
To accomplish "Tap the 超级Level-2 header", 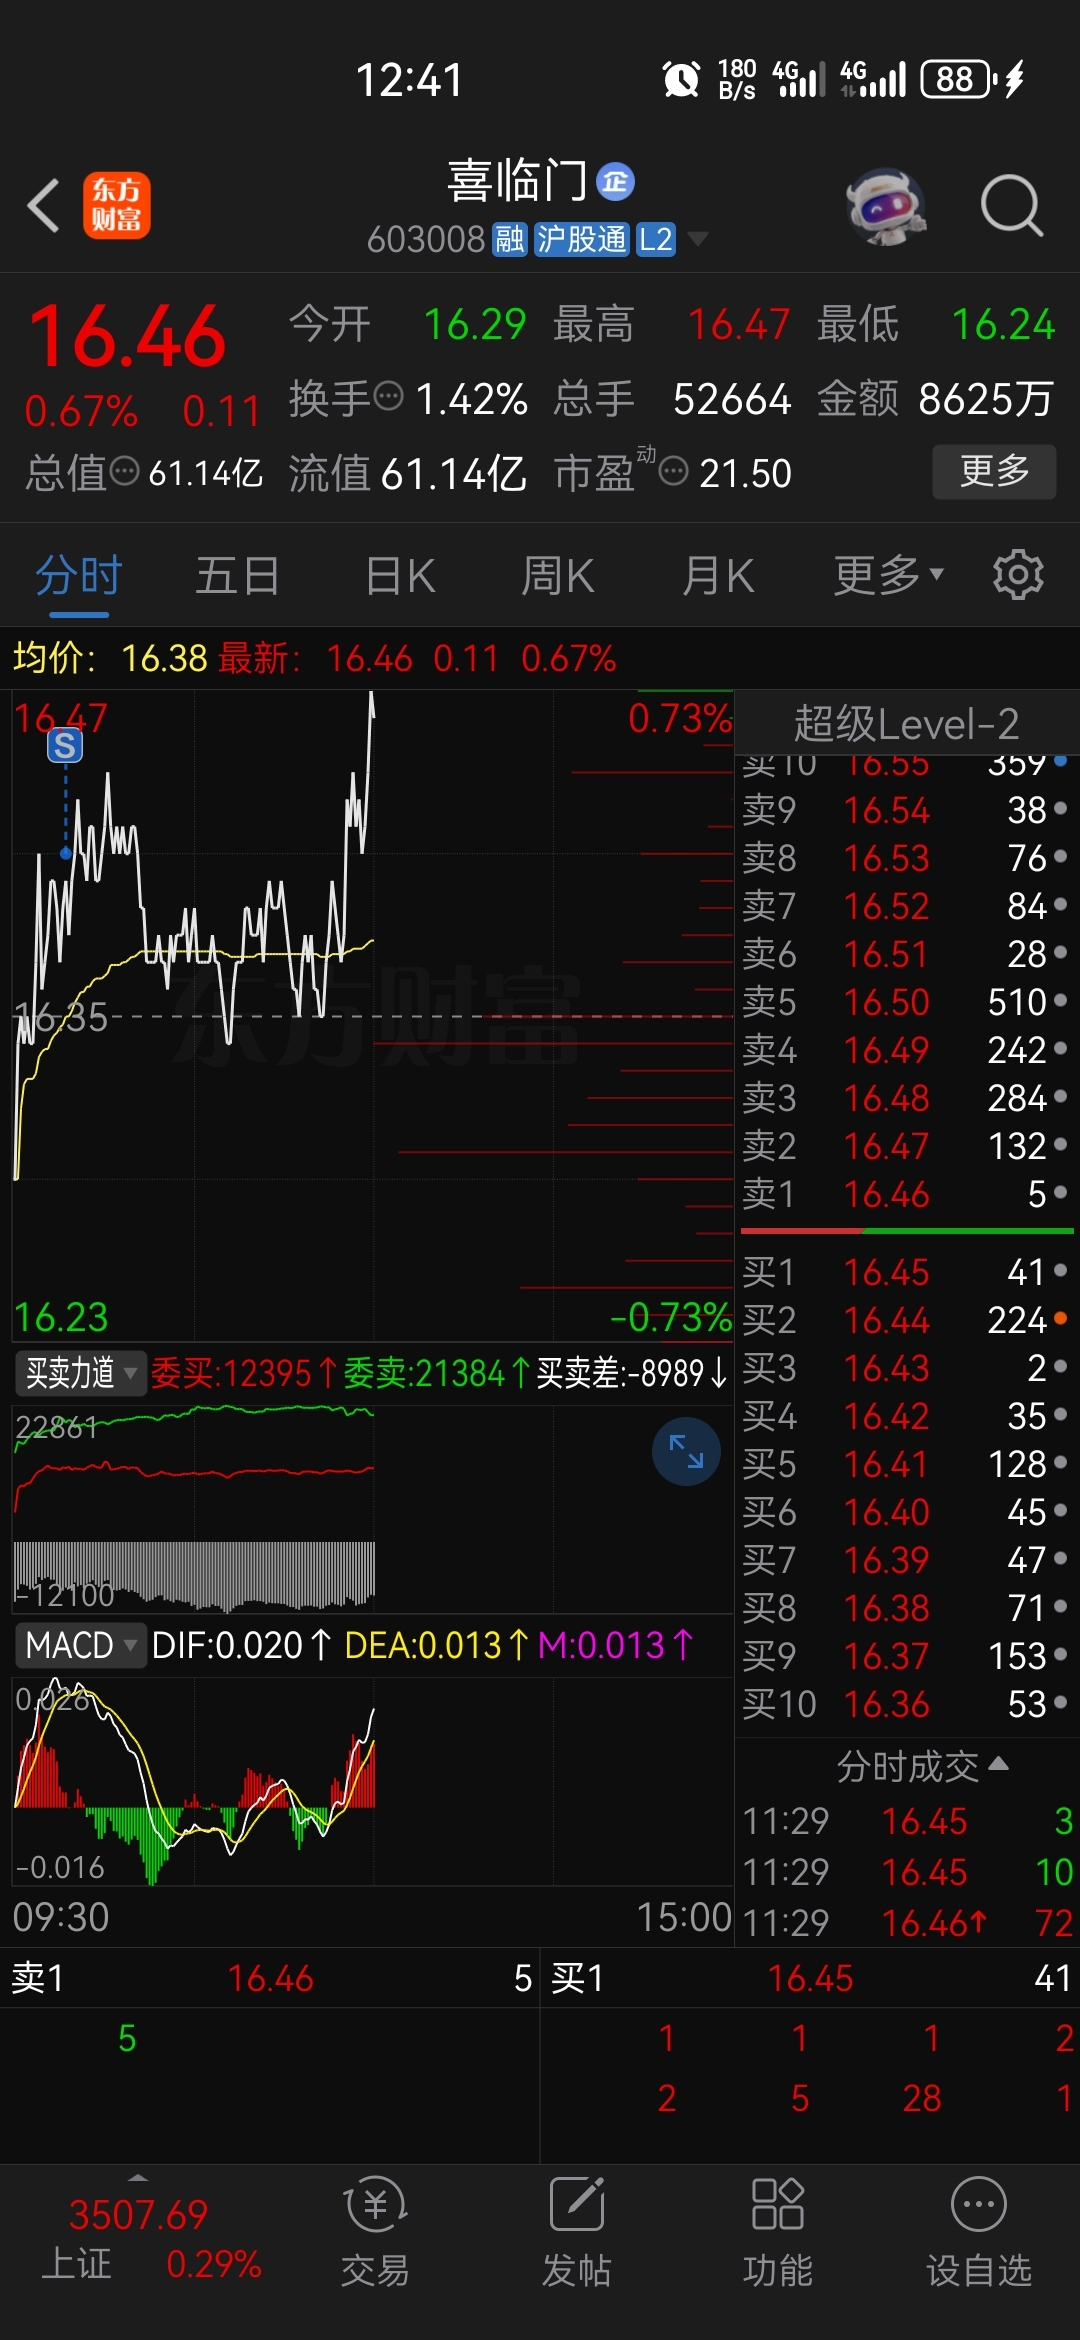I will tap(907, 723).
